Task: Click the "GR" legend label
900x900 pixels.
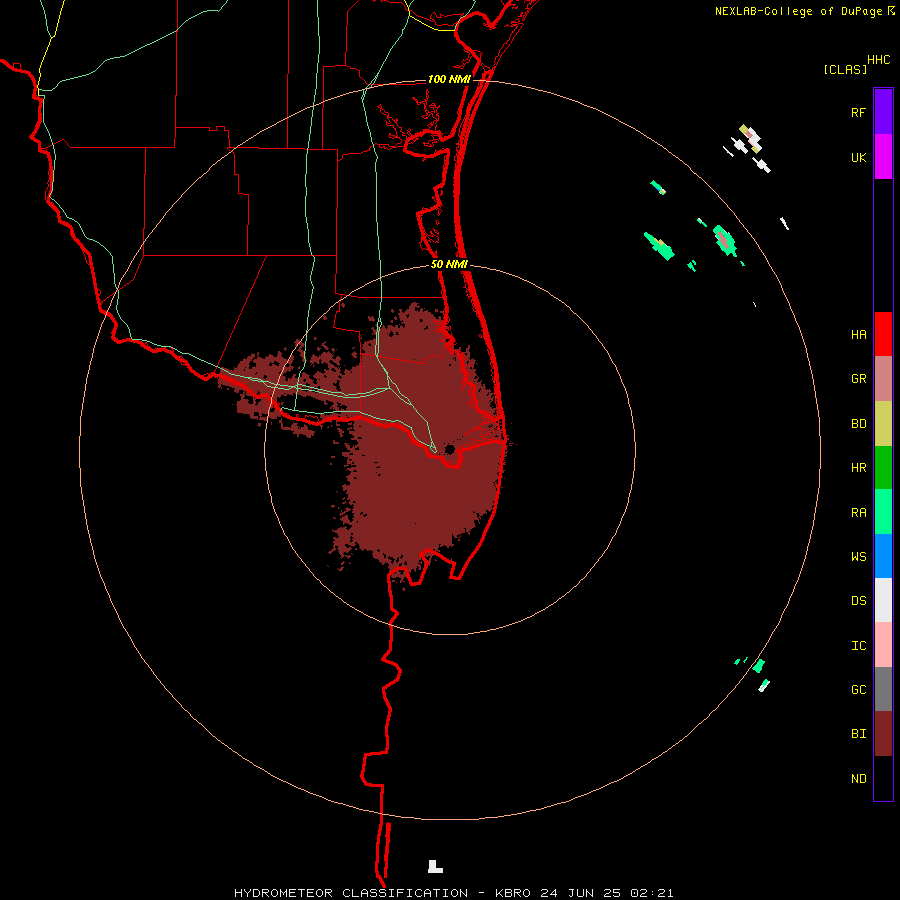Action: click(858, 379)
